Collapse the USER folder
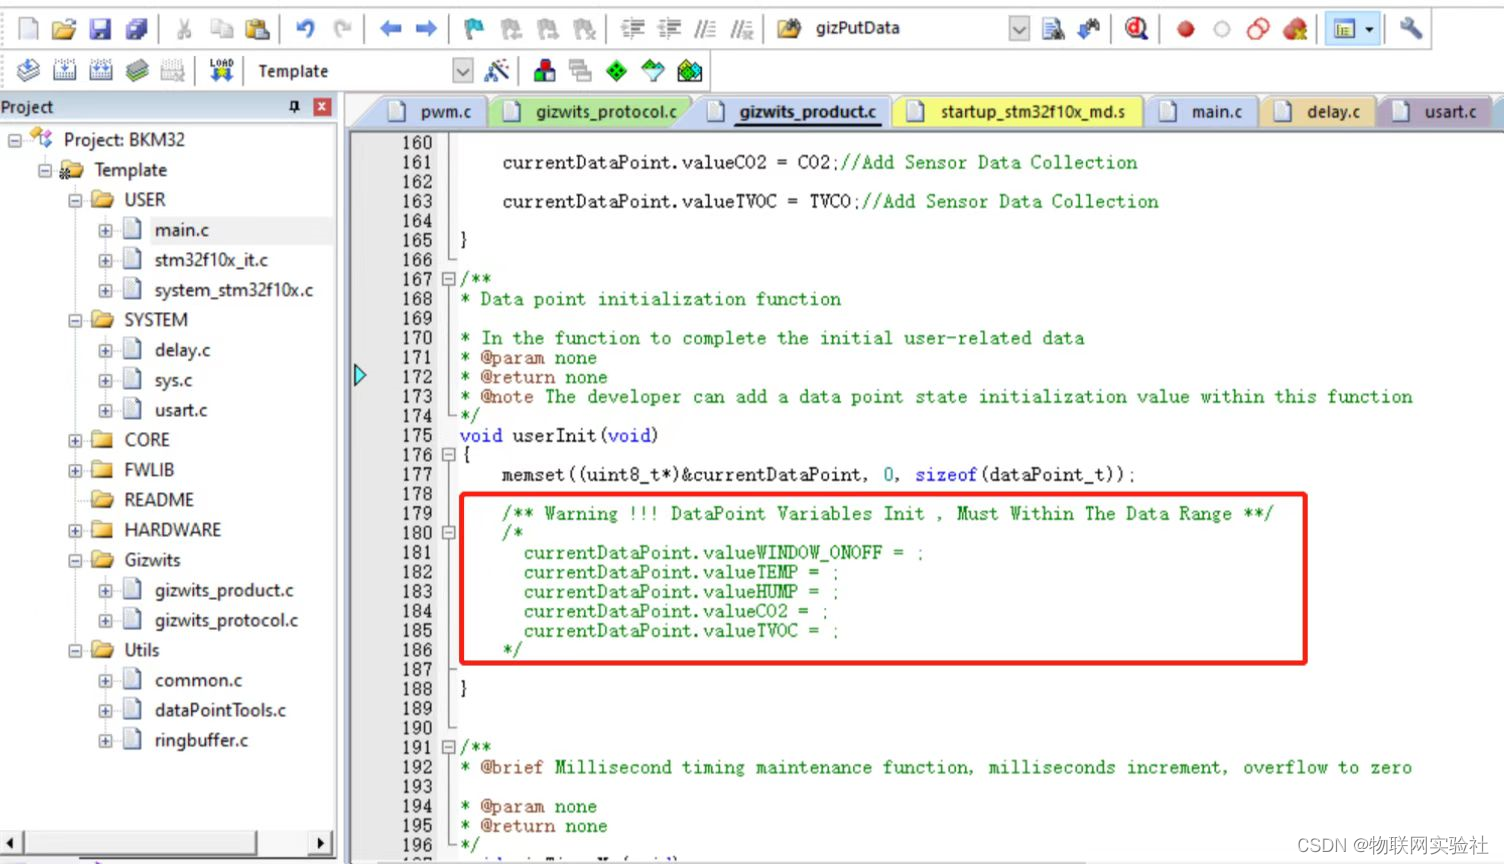The image size is (1504, 864). point(75,200)
